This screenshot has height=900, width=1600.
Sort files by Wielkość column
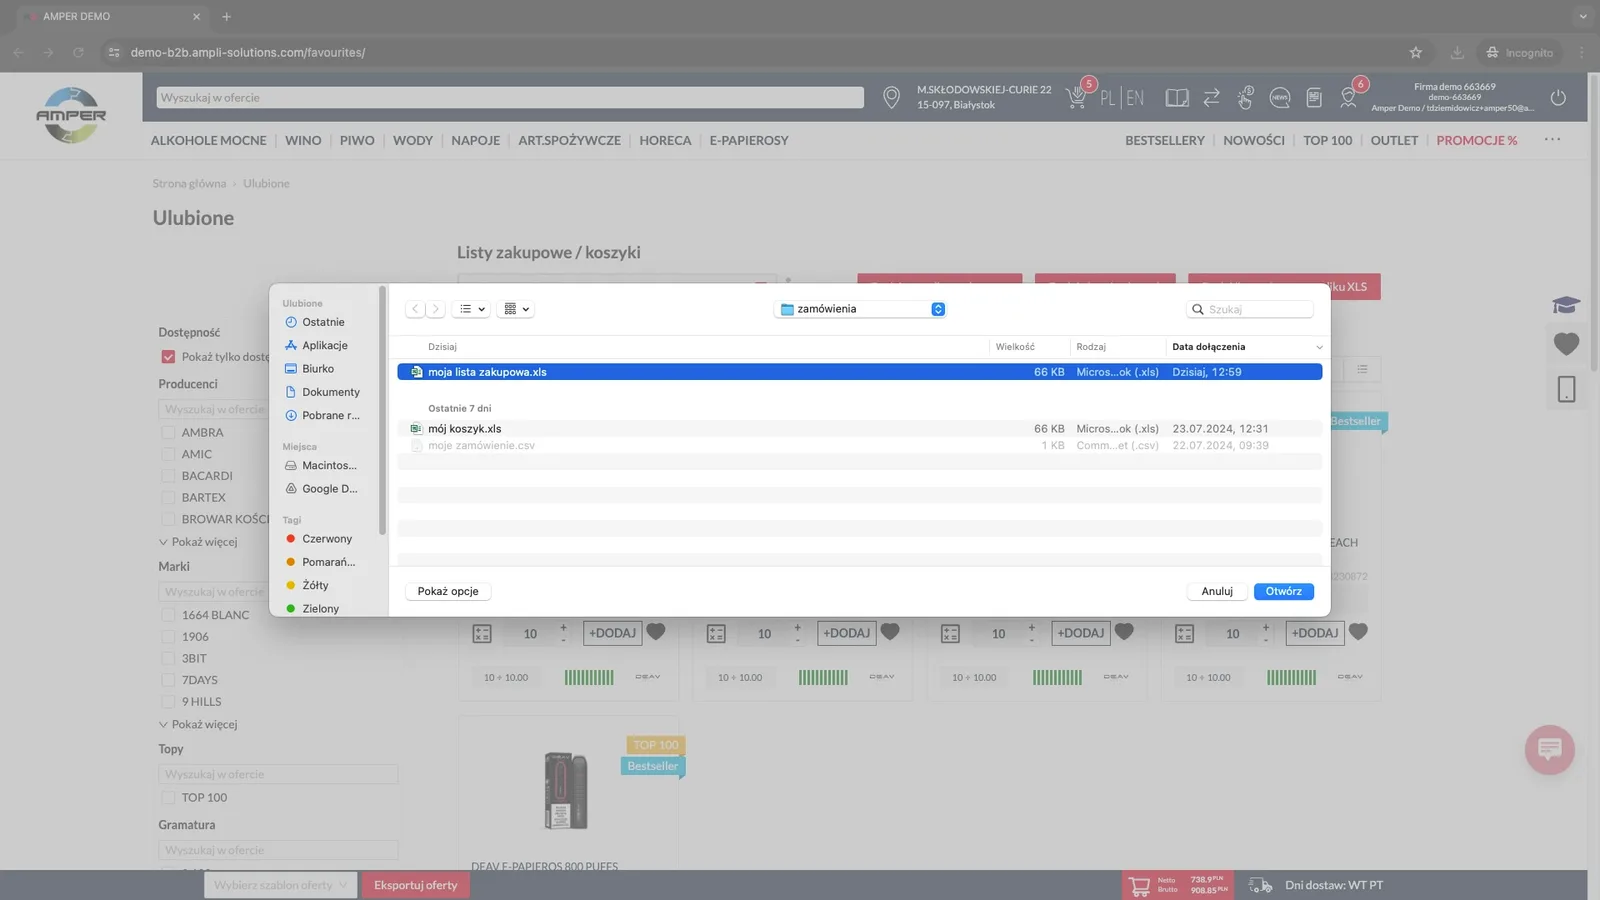[x=1015, y=347]
